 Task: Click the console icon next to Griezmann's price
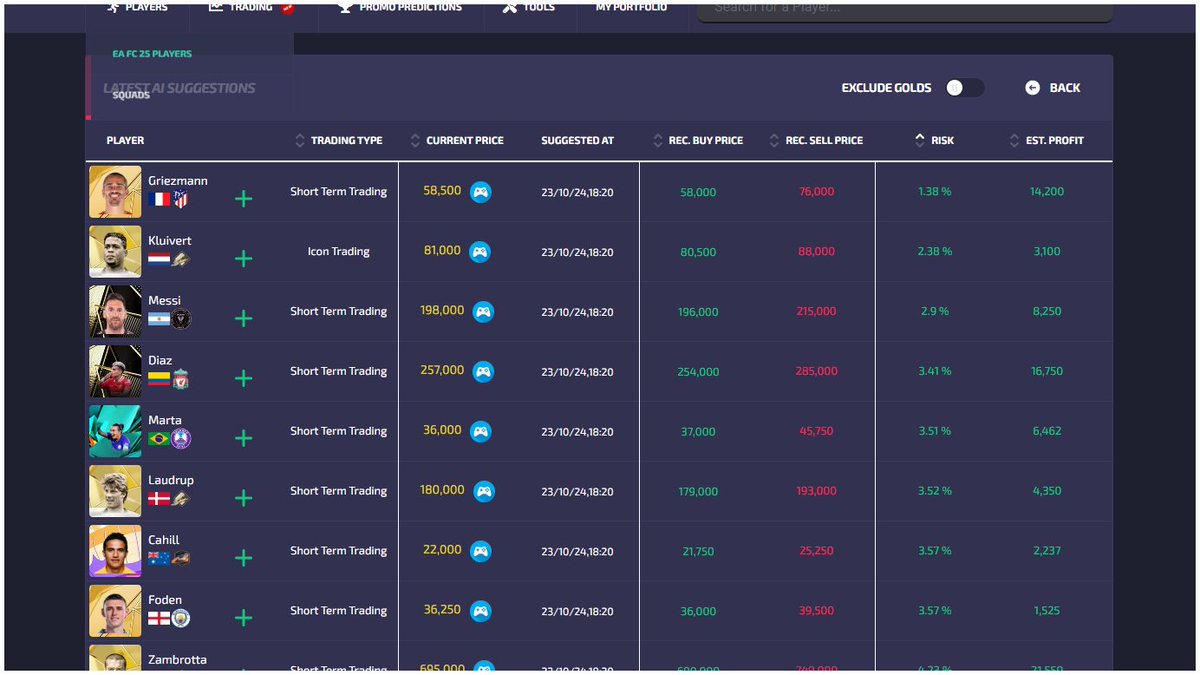[x=481, y=192]
